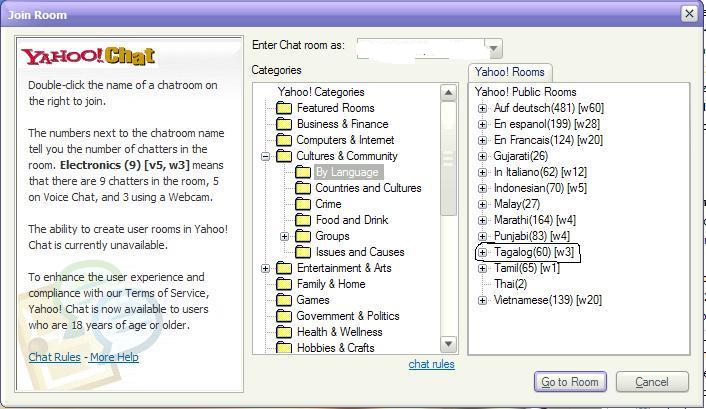Select the Food and Drink category label
The image size is (706, 409).
352,220
